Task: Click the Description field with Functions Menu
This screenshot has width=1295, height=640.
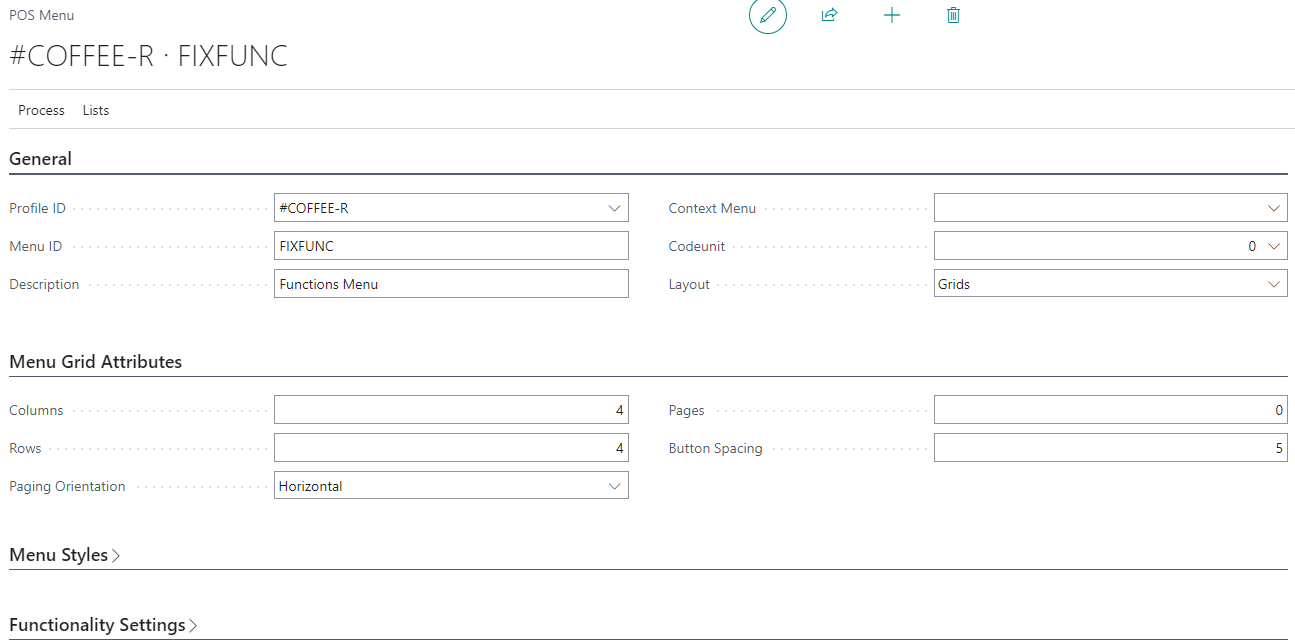Action: [450, 284]
